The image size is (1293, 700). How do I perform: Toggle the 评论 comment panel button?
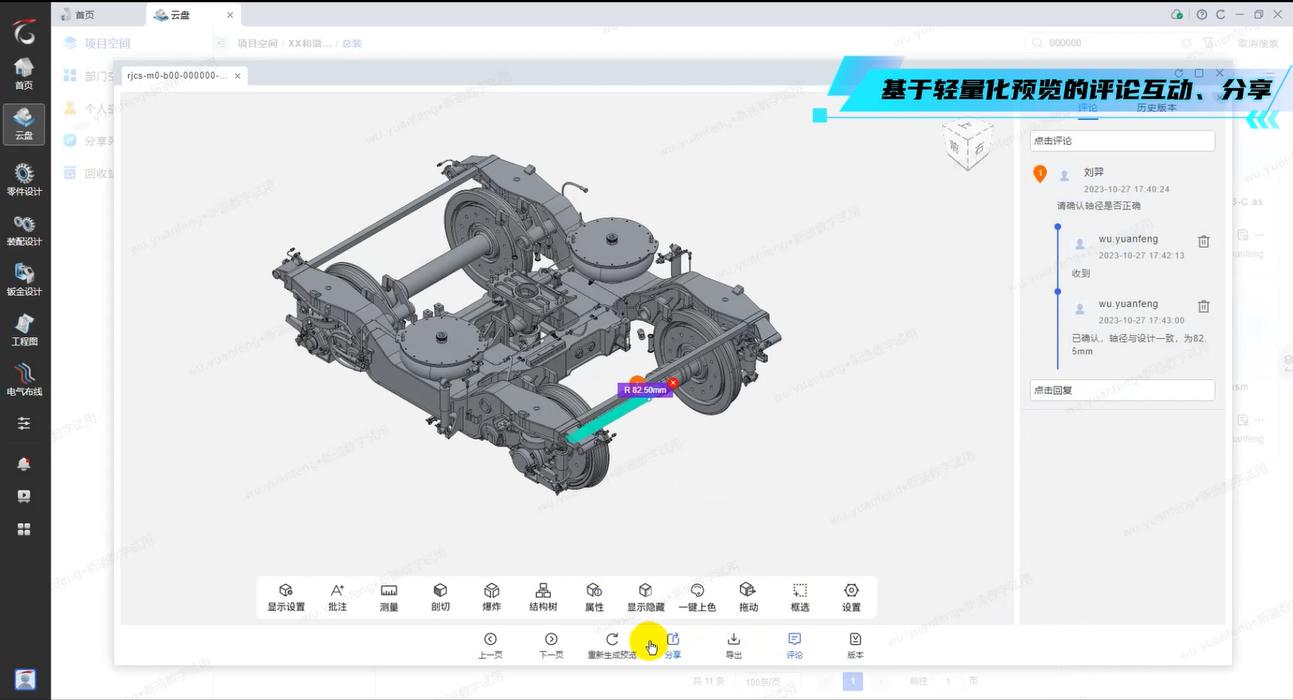pyautogui.click(x=794, y=645)
